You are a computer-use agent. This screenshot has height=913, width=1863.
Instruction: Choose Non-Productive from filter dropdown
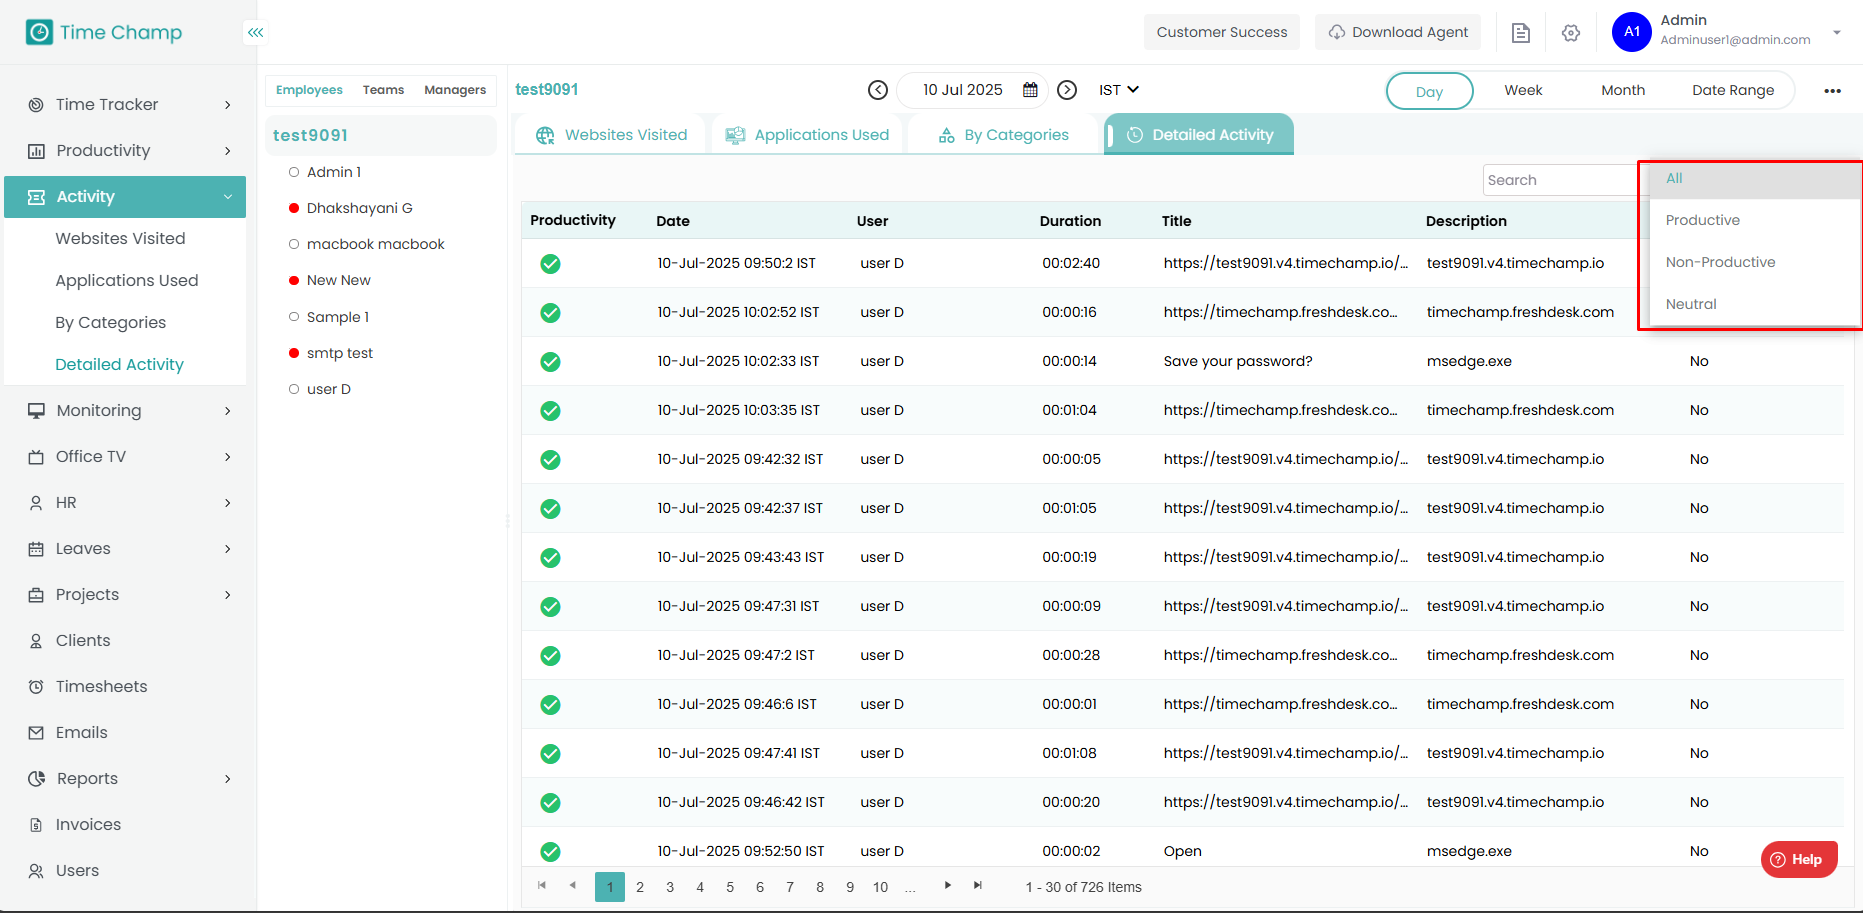1720,262
